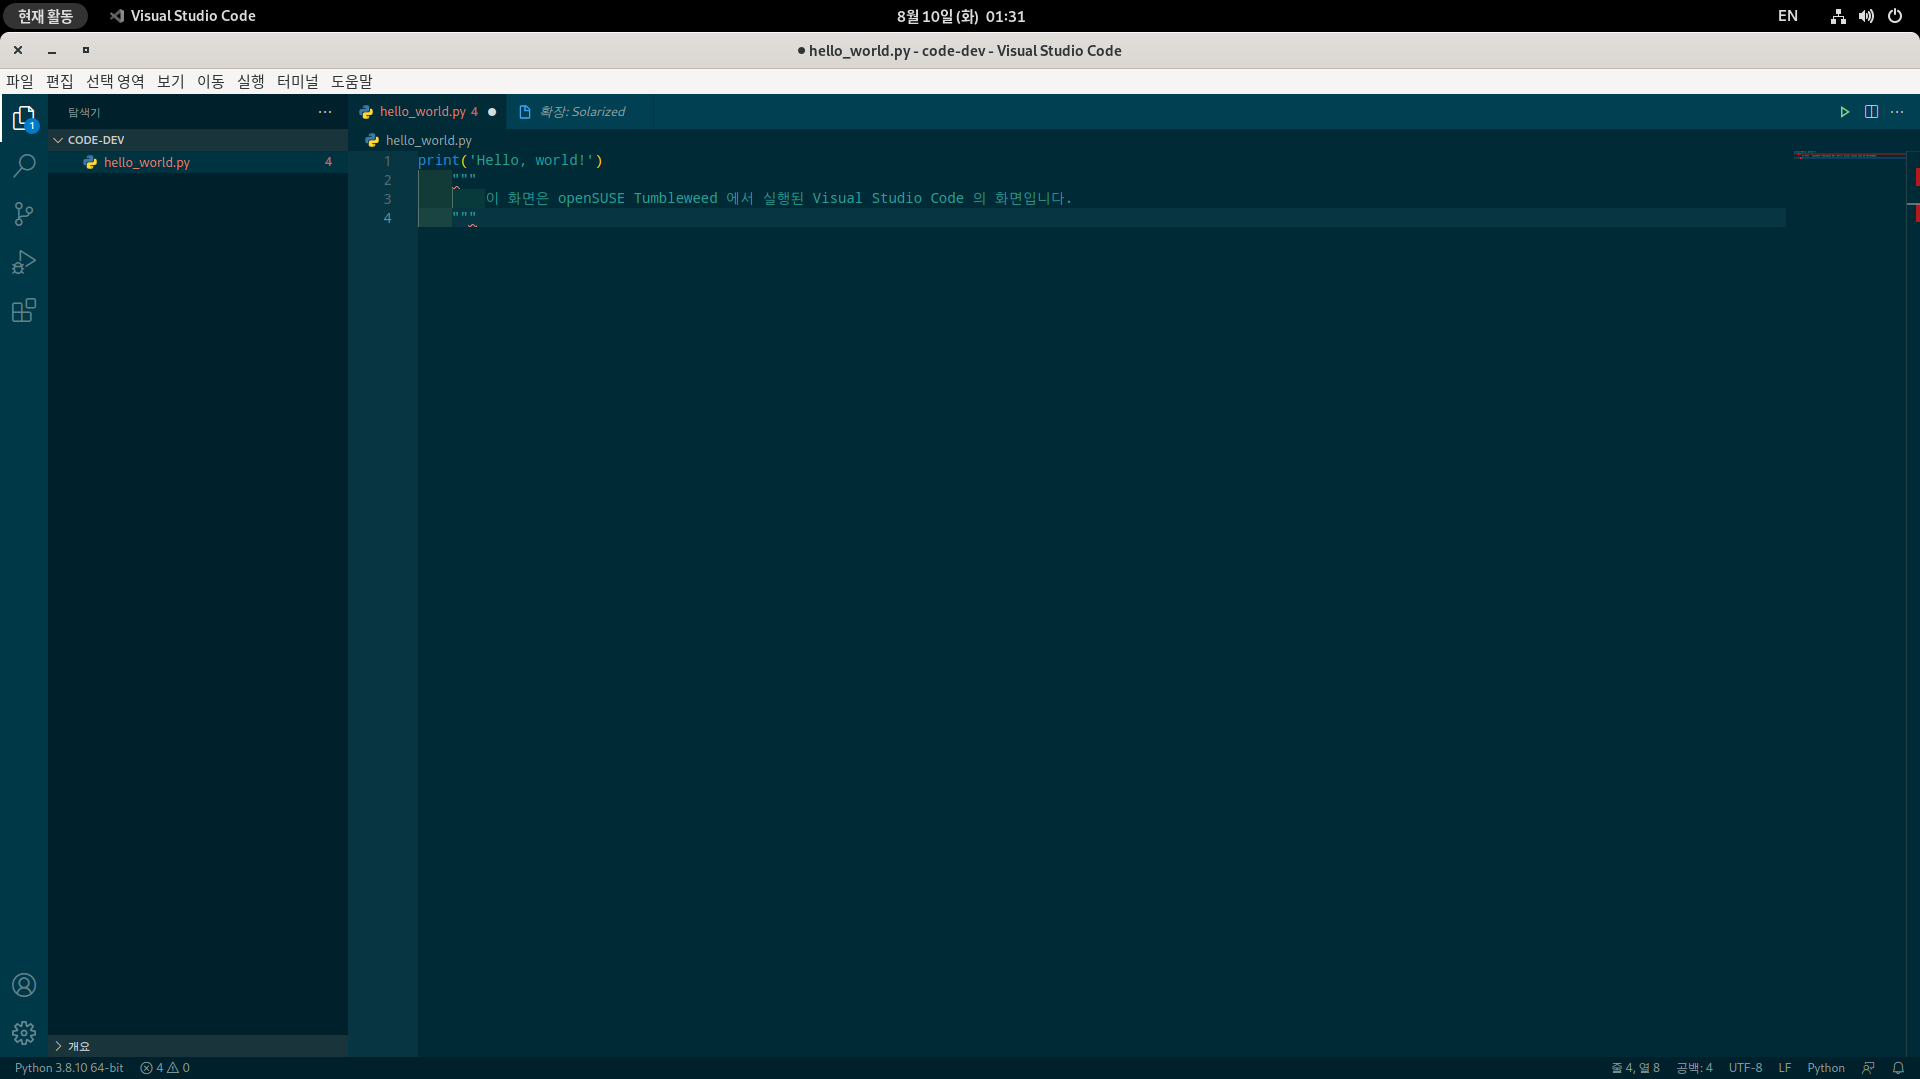Viewport: 1920px width, 1079px height.
Task: Select the Python language mode in status bar
Action: [x=1825, y=1068]
